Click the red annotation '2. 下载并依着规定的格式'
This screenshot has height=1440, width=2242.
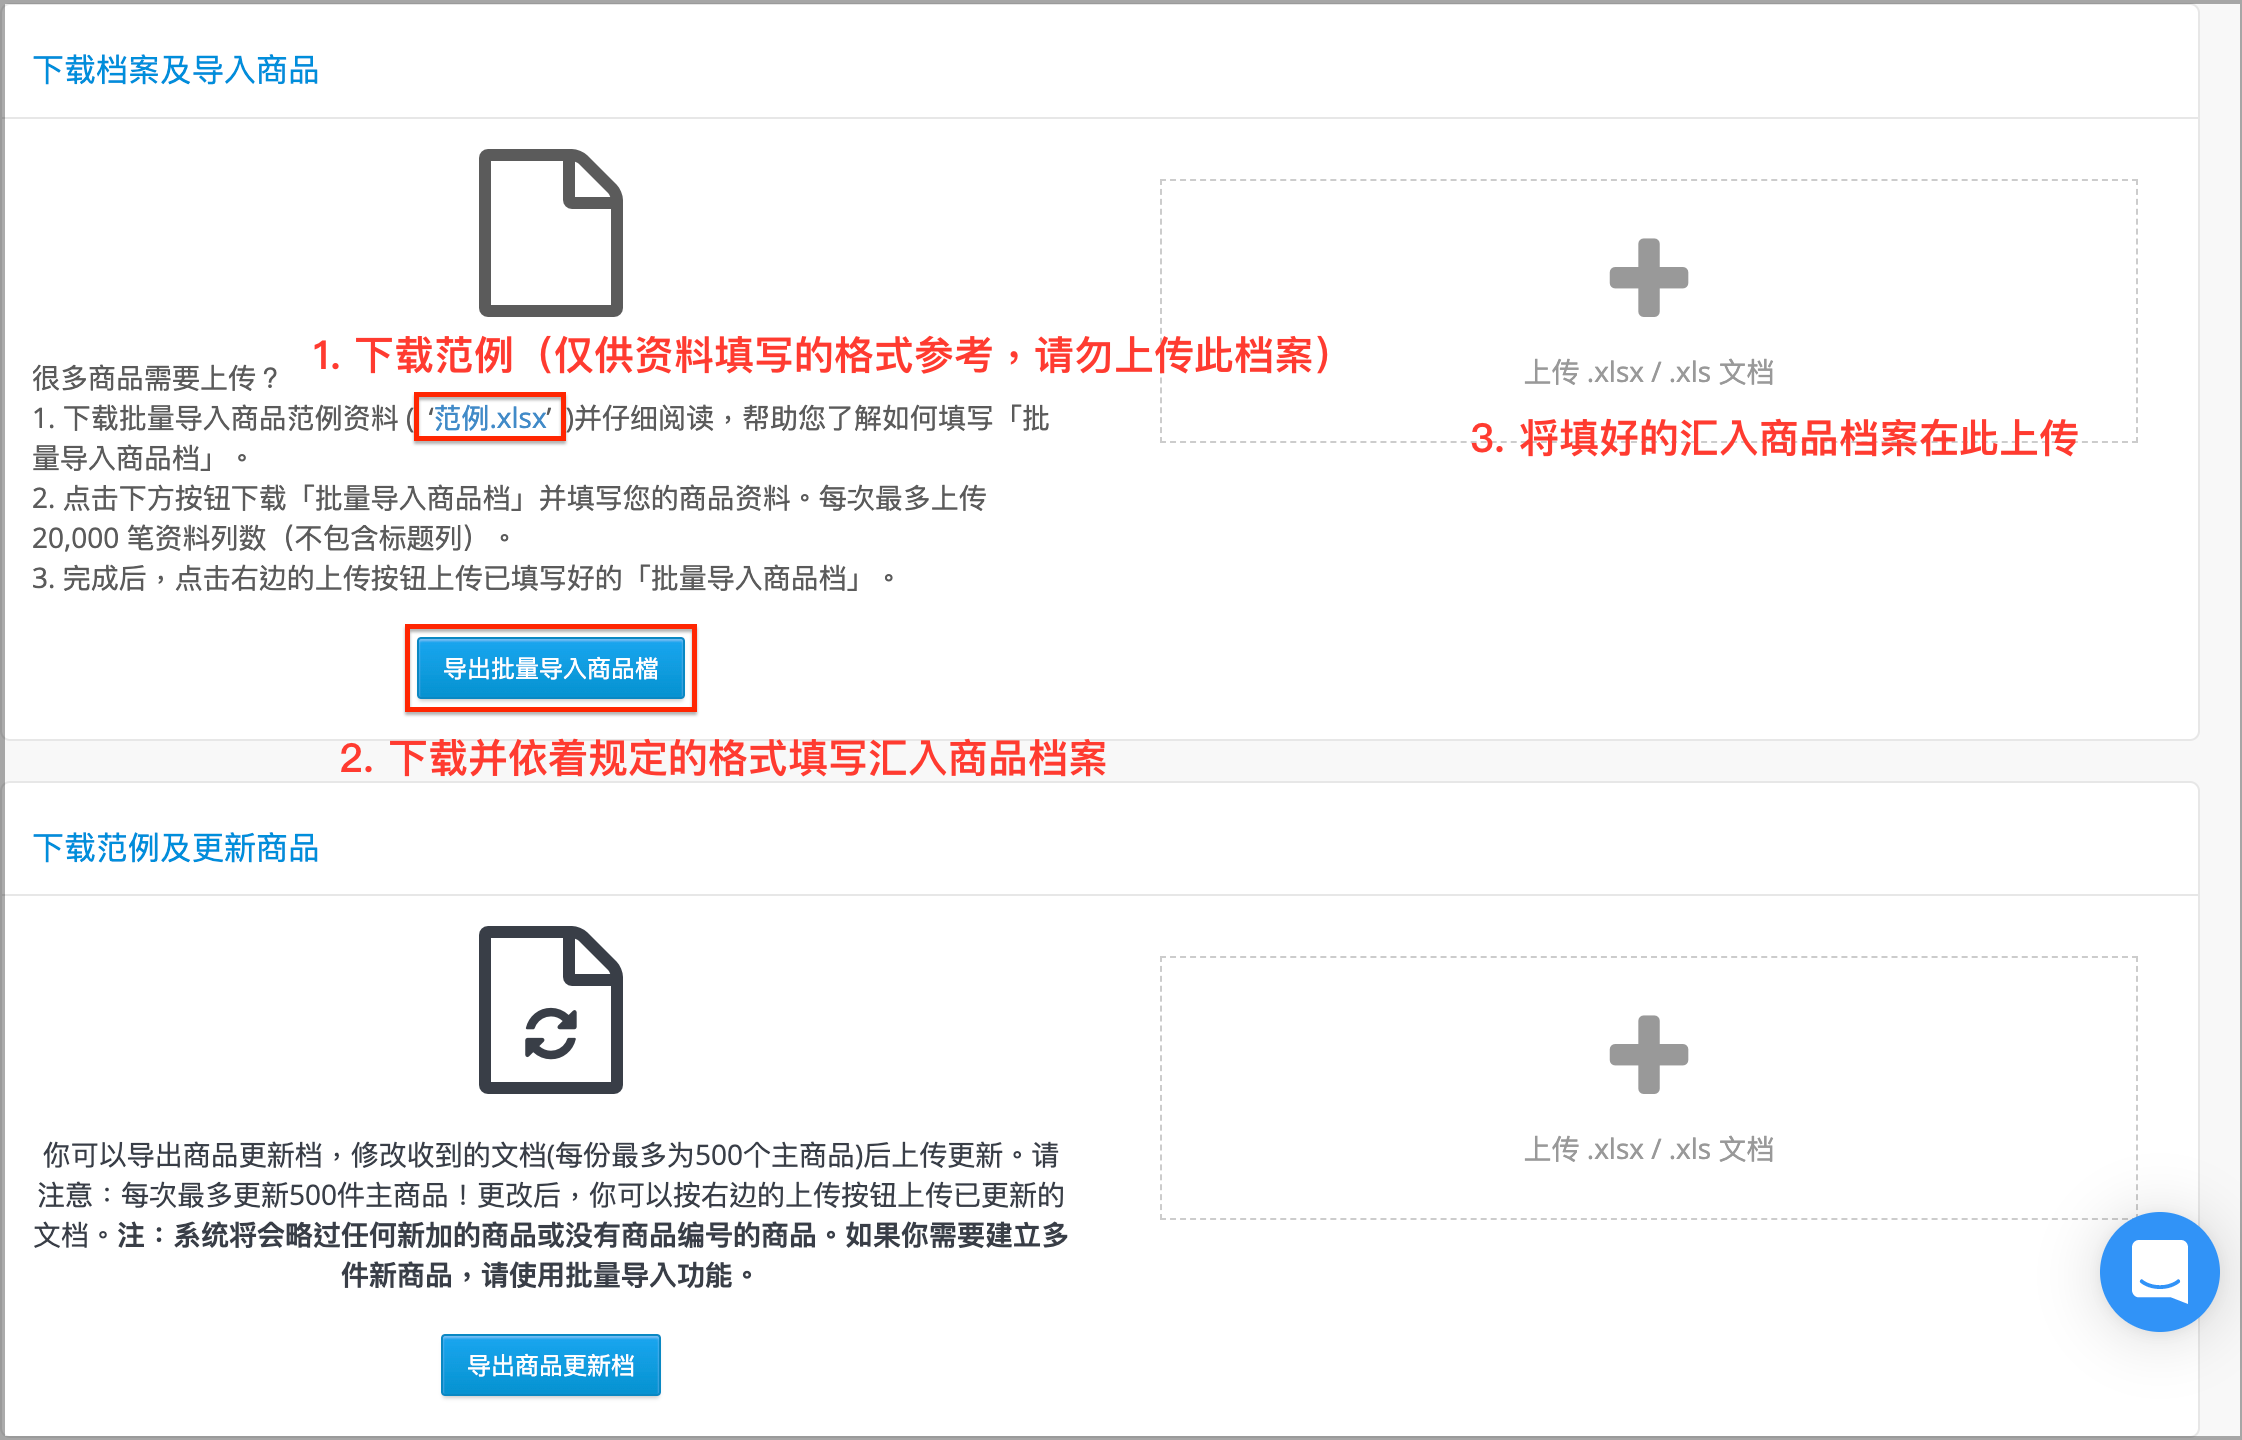(x=723, y=758)
